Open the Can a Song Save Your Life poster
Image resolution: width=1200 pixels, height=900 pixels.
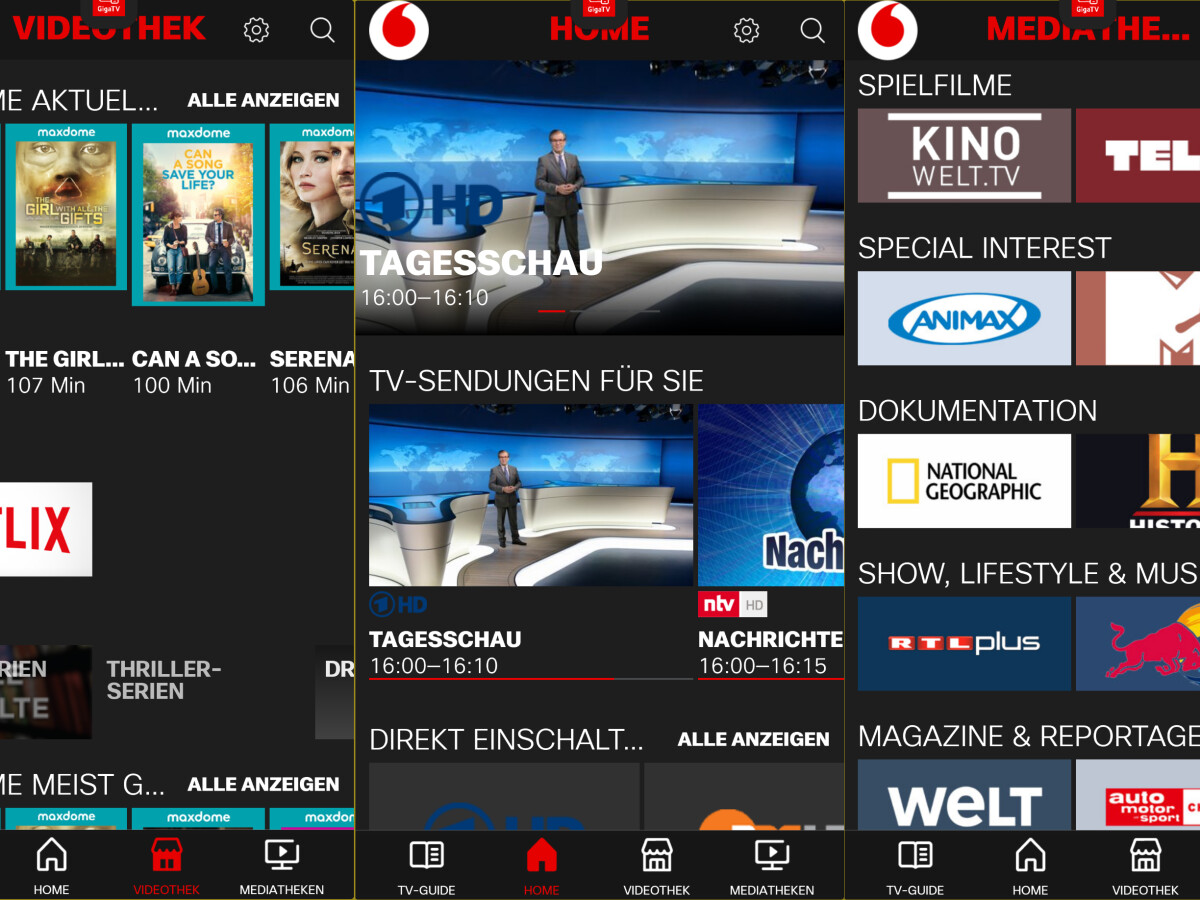(x=198, y=214)
